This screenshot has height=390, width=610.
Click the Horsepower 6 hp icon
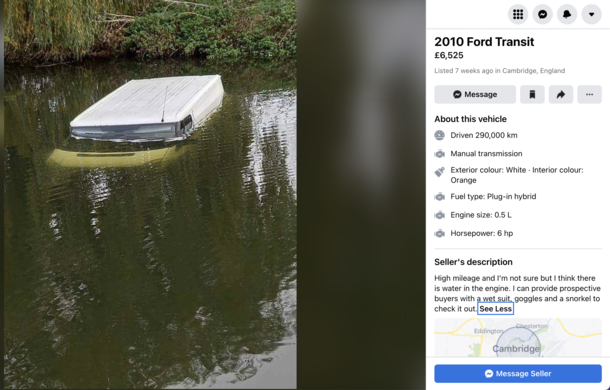(440, 234)
